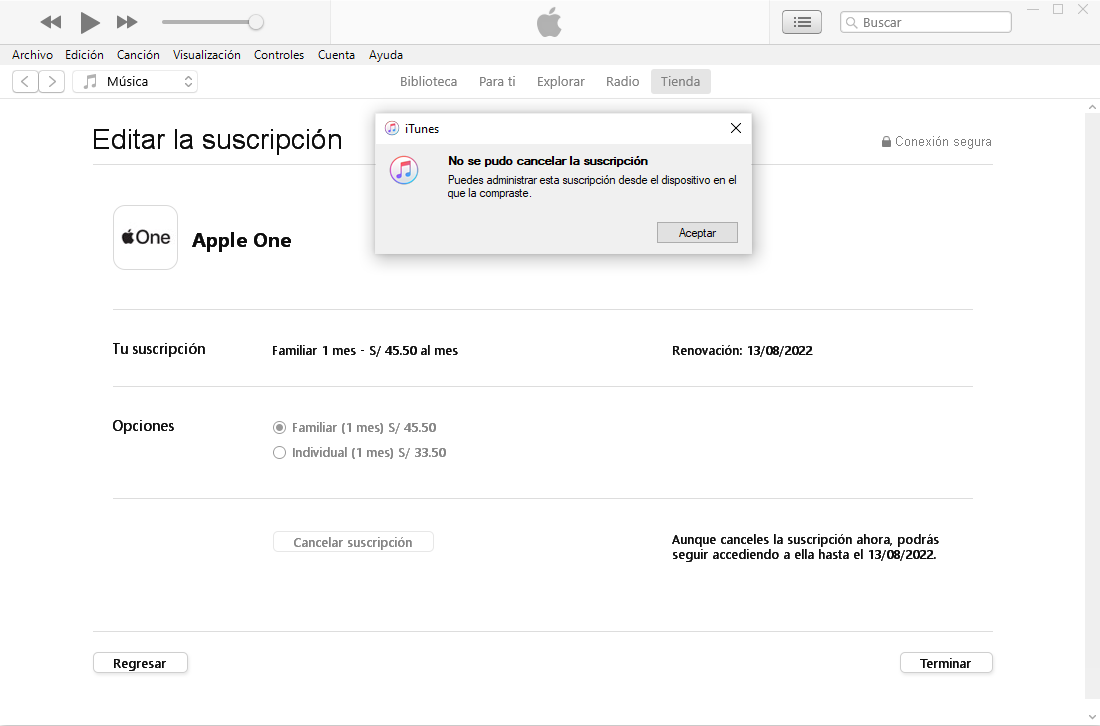Click the Familiar 1 mes - S/ 45.50 al mes text
1100x726 pixels.
[365, 351]
